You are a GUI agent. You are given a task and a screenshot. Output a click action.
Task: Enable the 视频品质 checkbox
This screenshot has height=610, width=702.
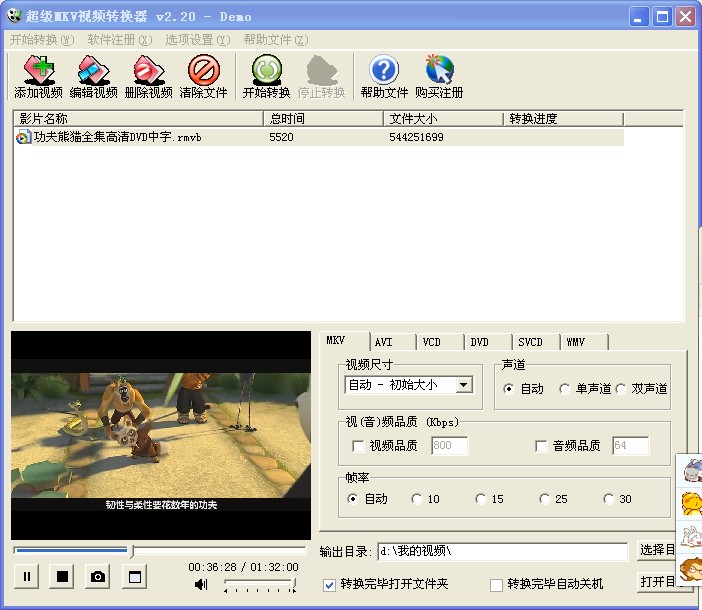tap(358, 446)
